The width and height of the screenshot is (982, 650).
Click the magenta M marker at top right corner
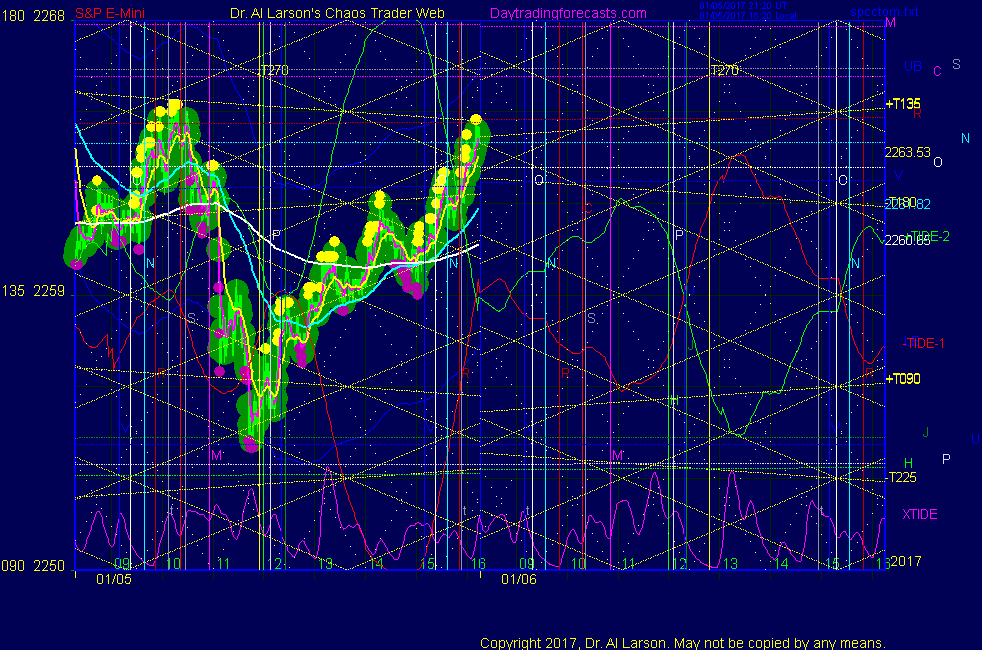coord(890,22)
